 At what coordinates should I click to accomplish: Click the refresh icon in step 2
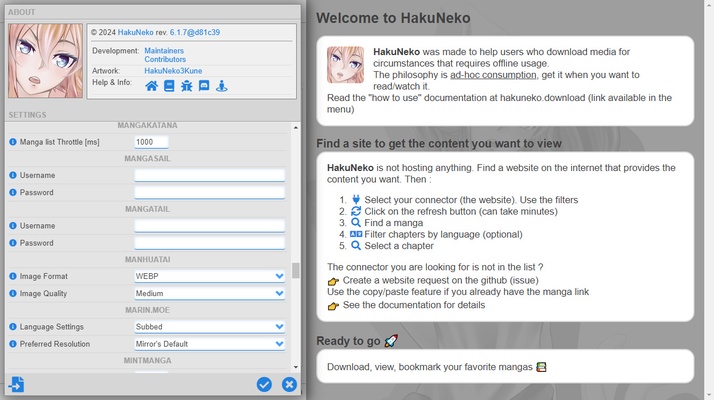pyautogui.click(x=356, y=211)
